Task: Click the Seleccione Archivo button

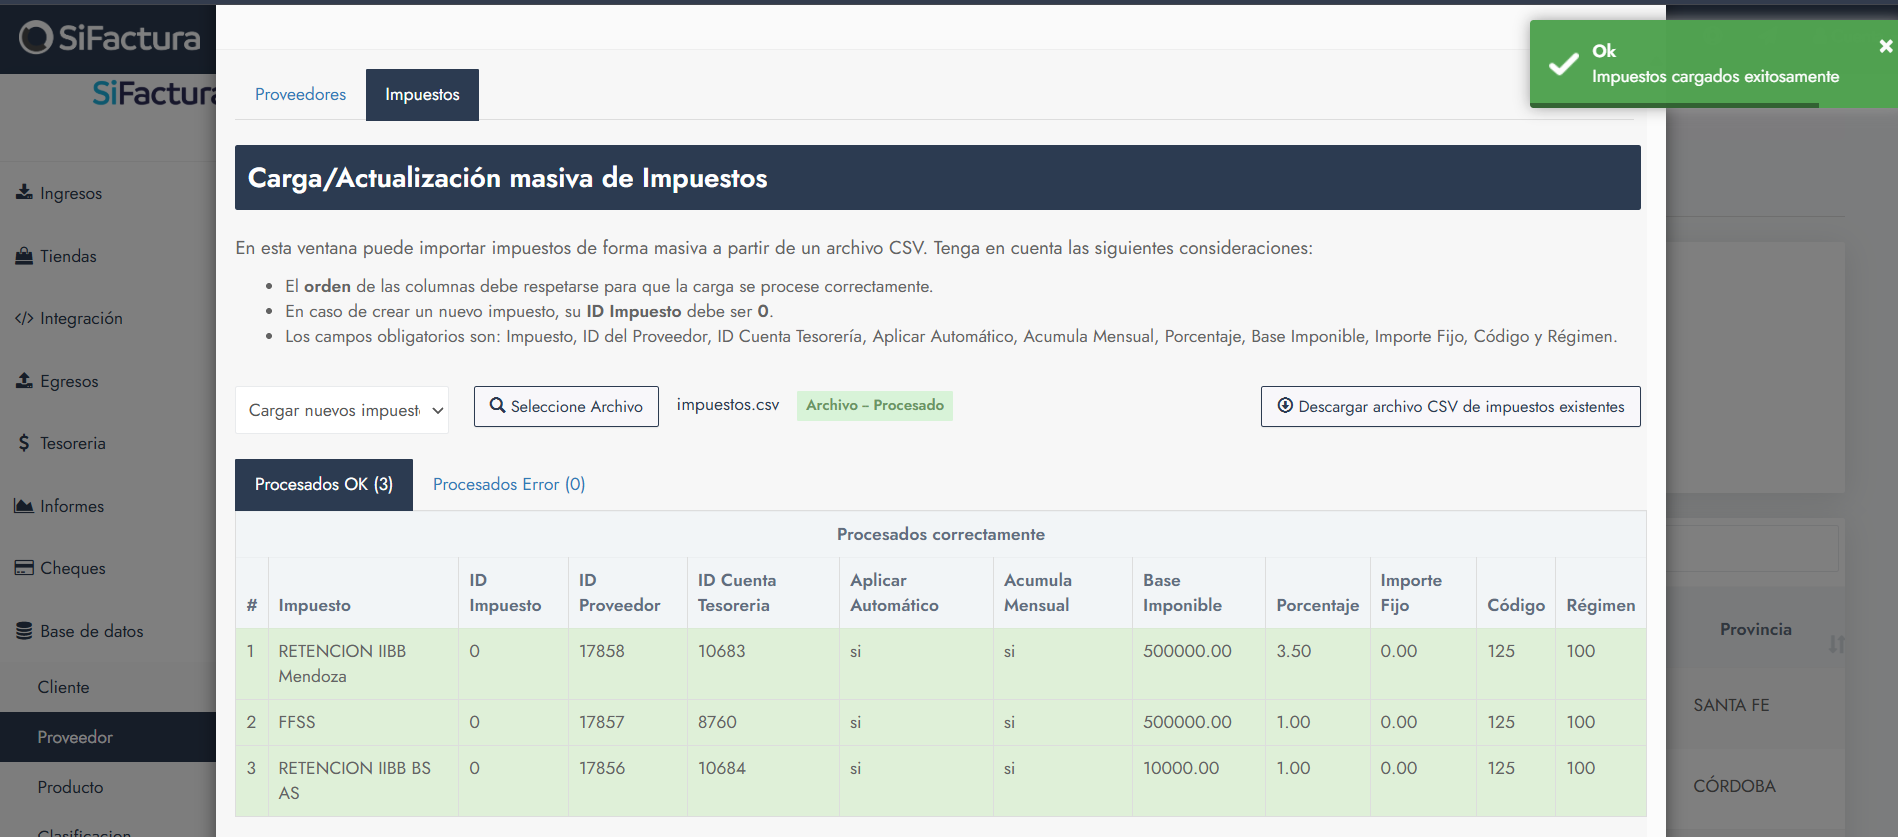Action: pos(566,407)
